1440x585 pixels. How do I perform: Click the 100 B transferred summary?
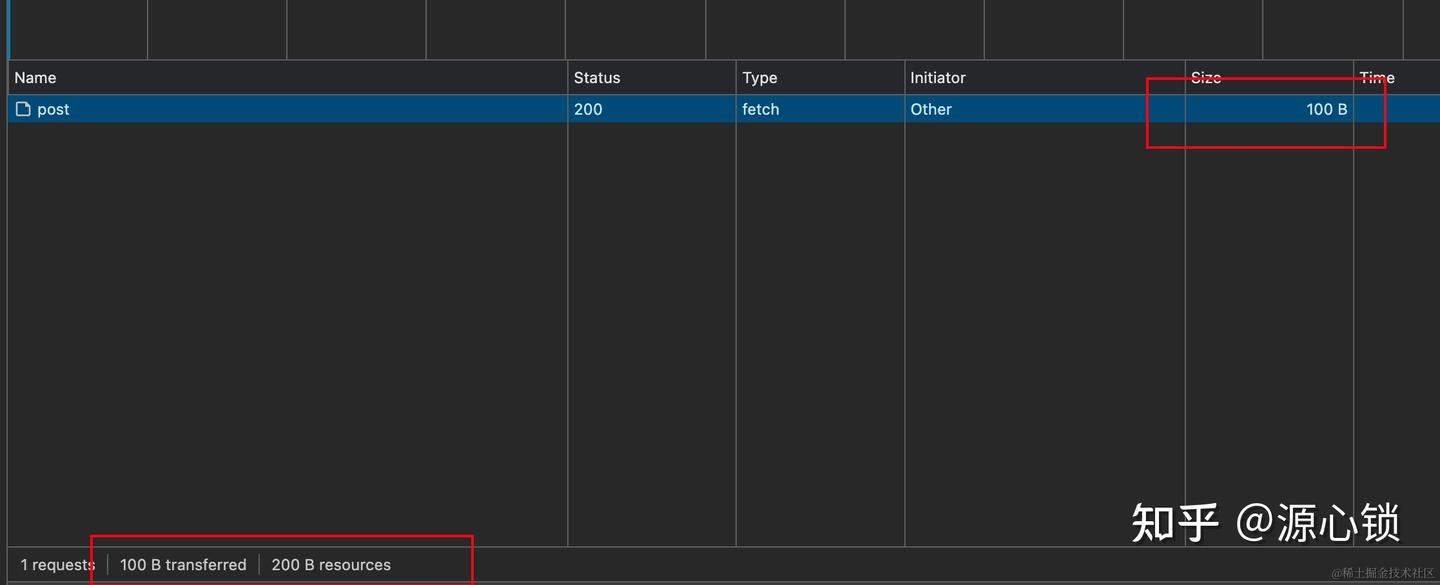183,565
